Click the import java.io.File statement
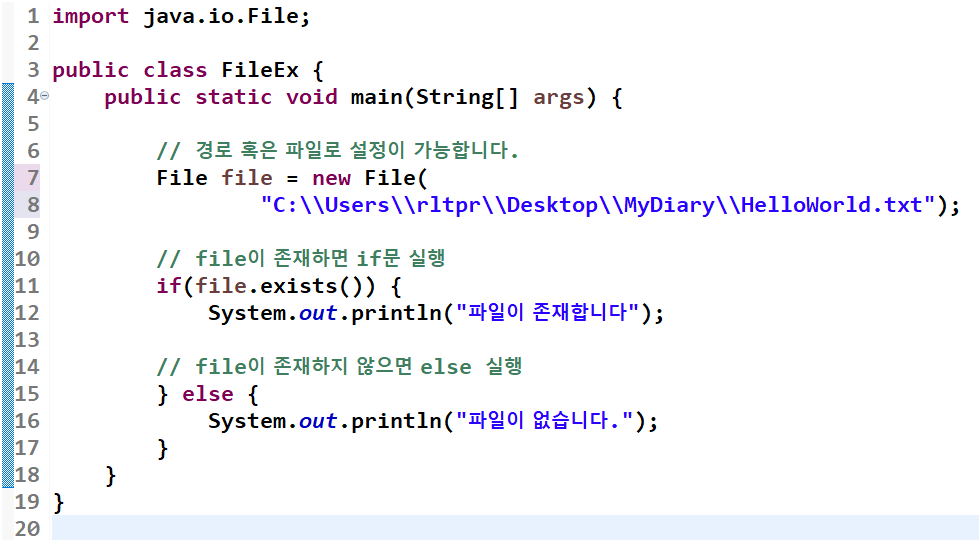Viewport: 979px width, 540px height. click(181, 16)
